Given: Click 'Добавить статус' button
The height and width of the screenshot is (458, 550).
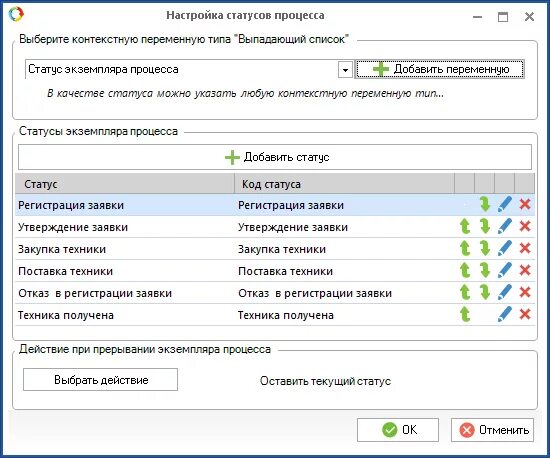Looking at the screenshot, I should 275,157.
